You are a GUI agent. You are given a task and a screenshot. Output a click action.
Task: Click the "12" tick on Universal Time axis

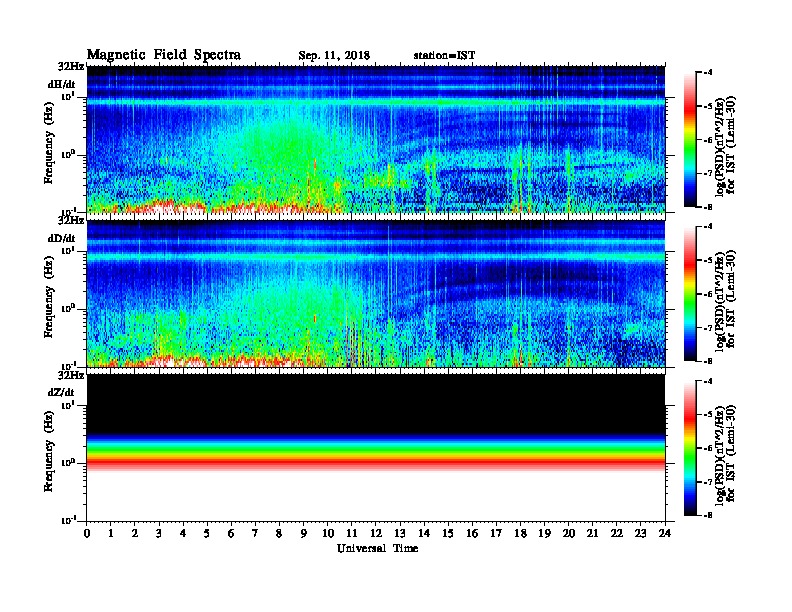376,534
